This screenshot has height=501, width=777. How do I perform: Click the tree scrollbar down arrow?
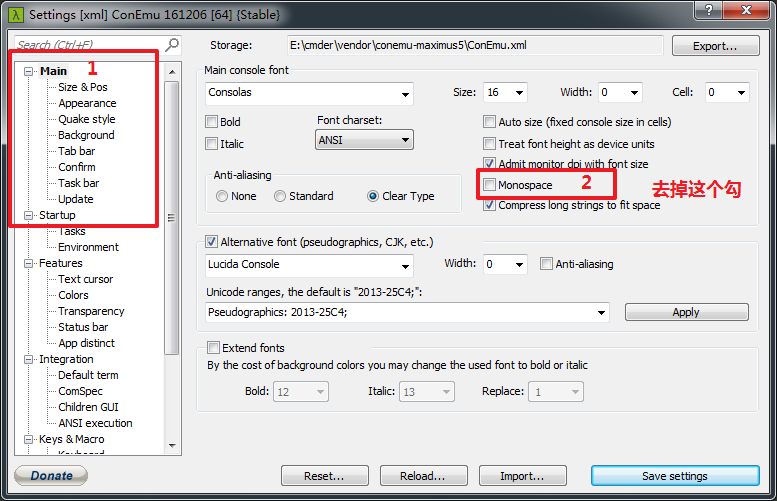pos(172,445)
